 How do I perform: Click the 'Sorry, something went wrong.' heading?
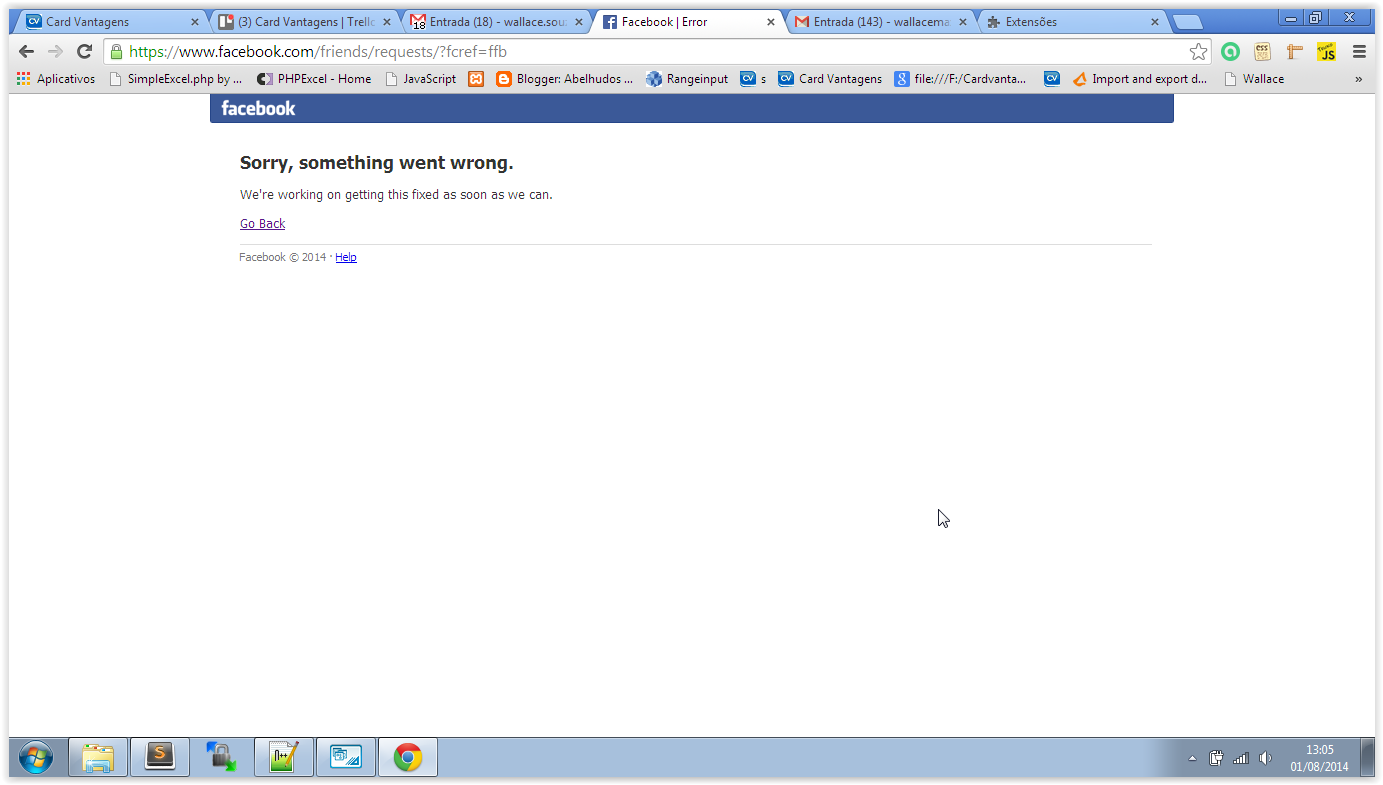coord(376,163)
